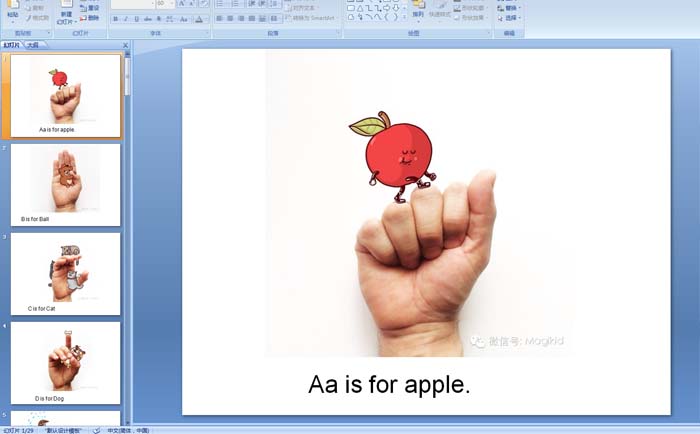Align text left
Screen dimensions: 700x434
click(x=219, y=18)
